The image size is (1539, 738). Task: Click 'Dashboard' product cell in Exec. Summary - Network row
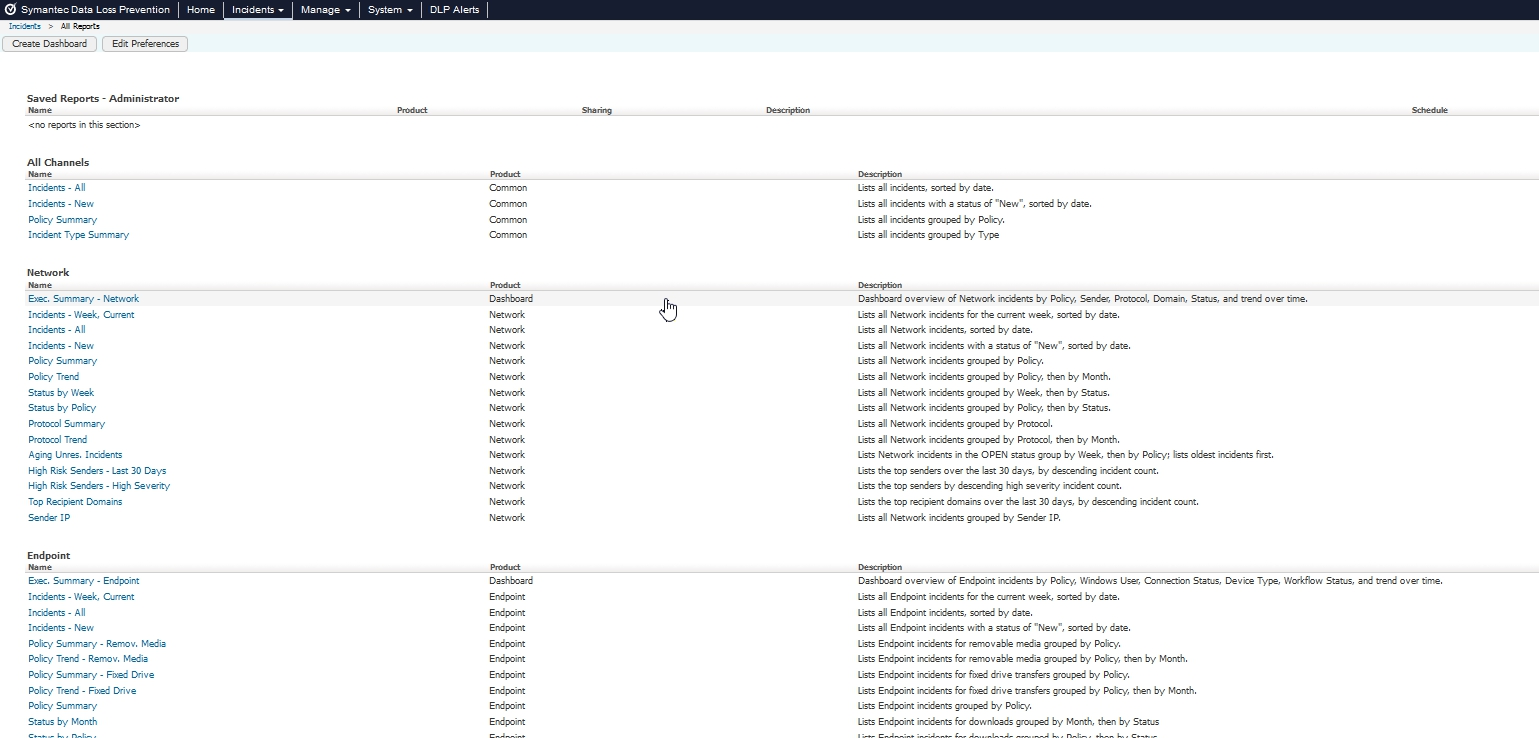coord(511,299)
